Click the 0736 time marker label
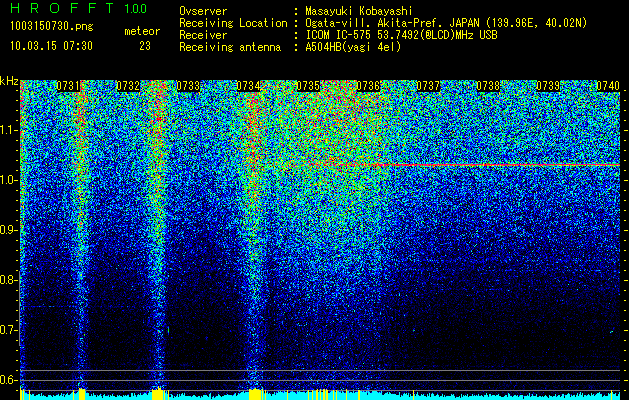 [368, 86]
